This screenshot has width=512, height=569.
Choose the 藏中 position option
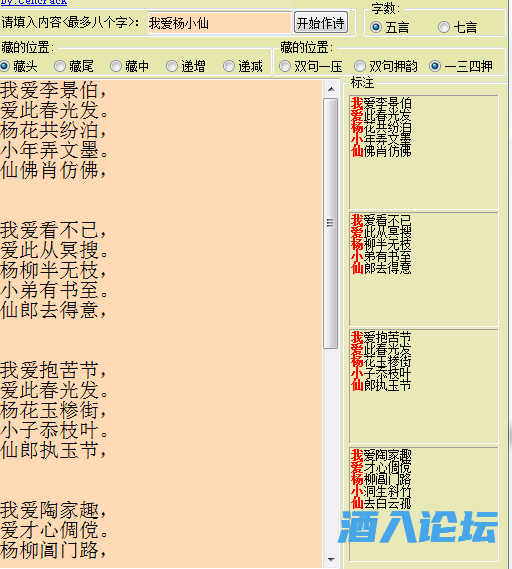(x=130, y=66)
